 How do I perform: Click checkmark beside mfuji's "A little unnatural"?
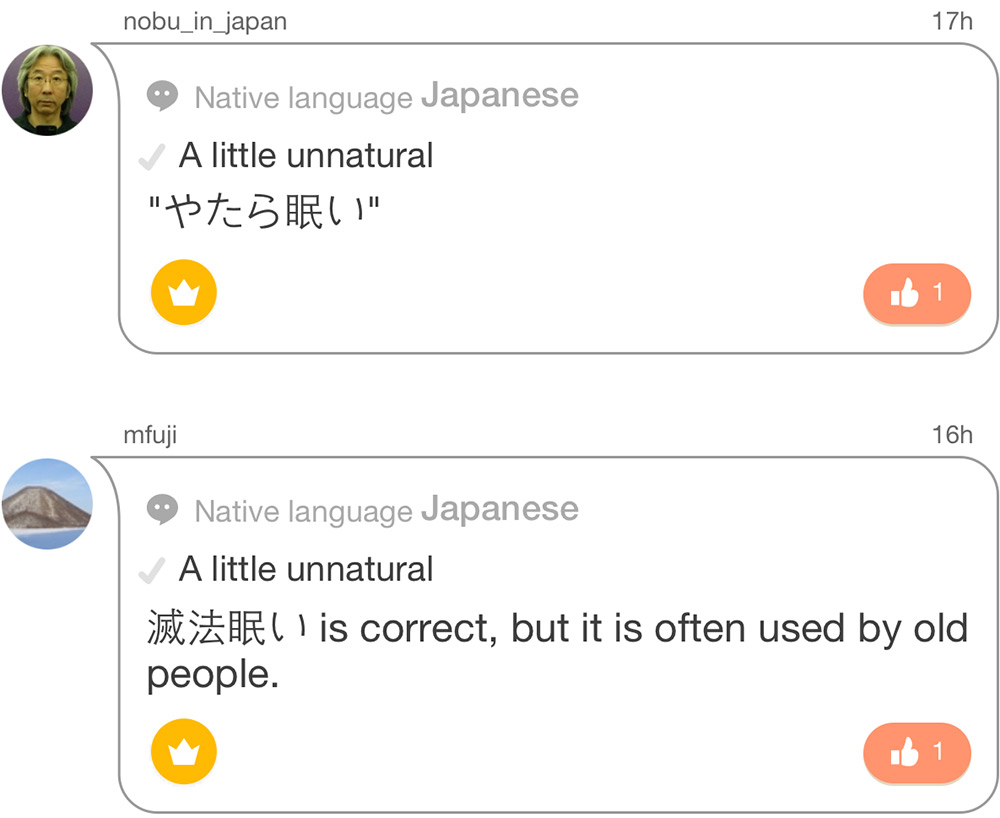(152, 571)
